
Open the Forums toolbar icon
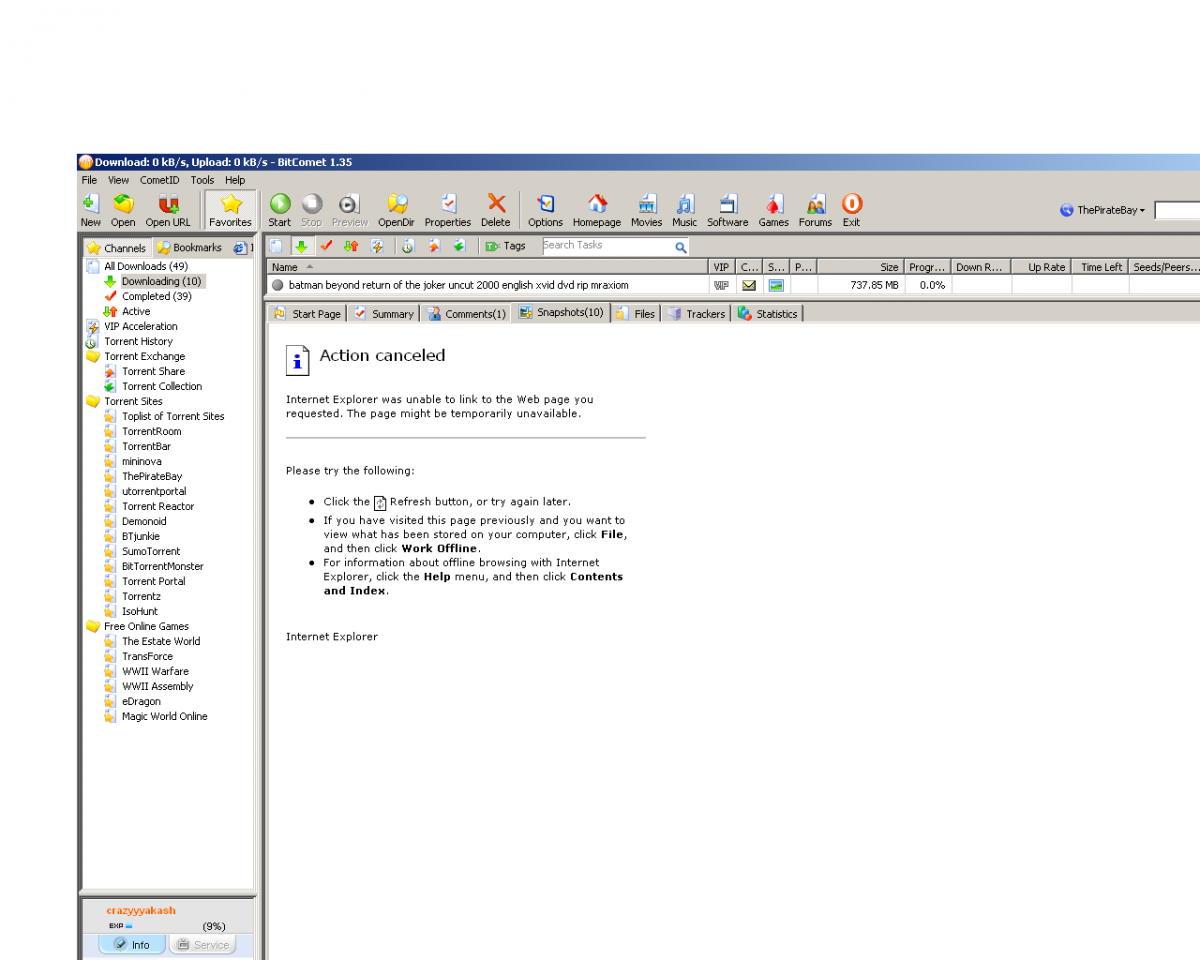(816, 210)
